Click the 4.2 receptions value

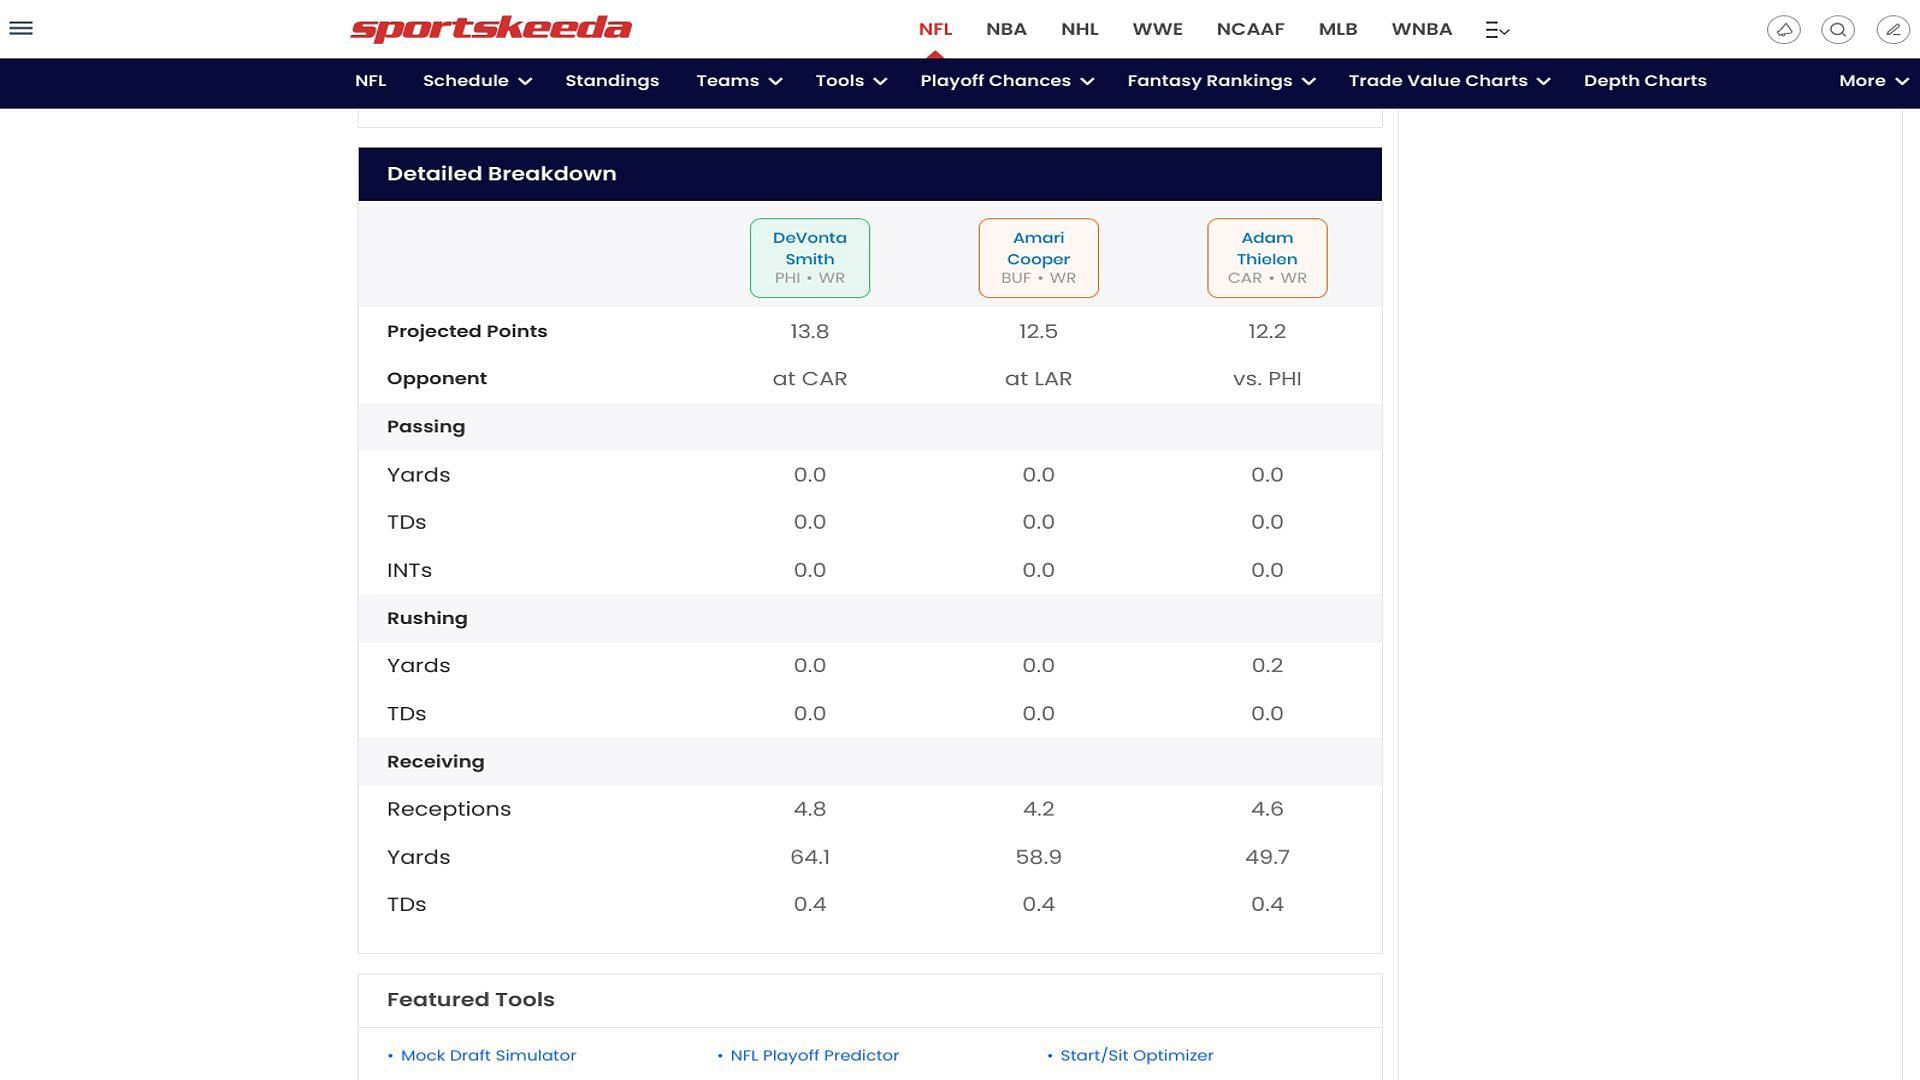(x=1038, y=809)
